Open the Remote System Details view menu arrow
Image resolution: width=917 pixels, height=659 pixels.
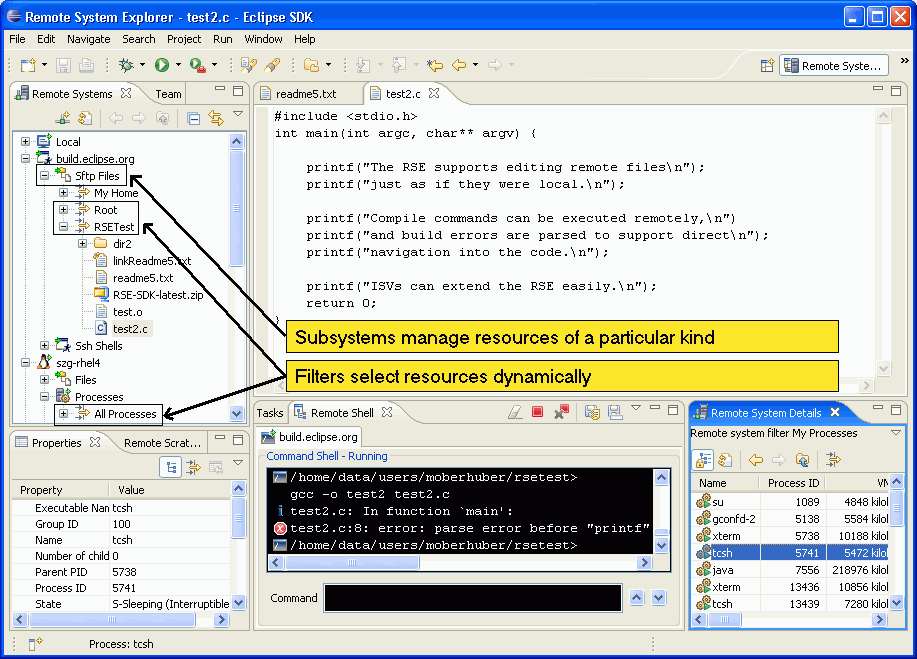pos(896,434)
